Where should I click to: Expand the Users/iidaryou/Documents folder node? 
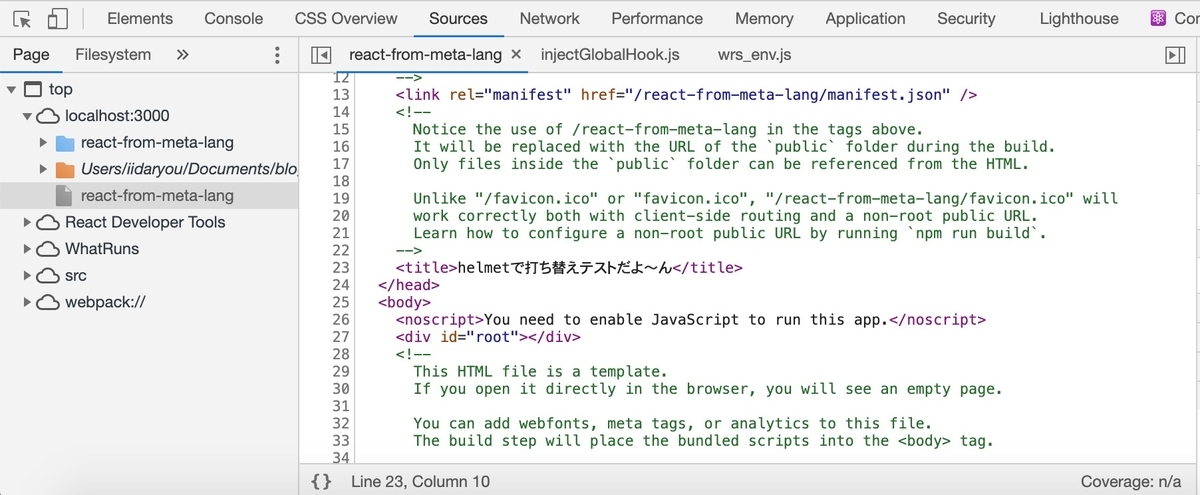[x=43, y=169]
